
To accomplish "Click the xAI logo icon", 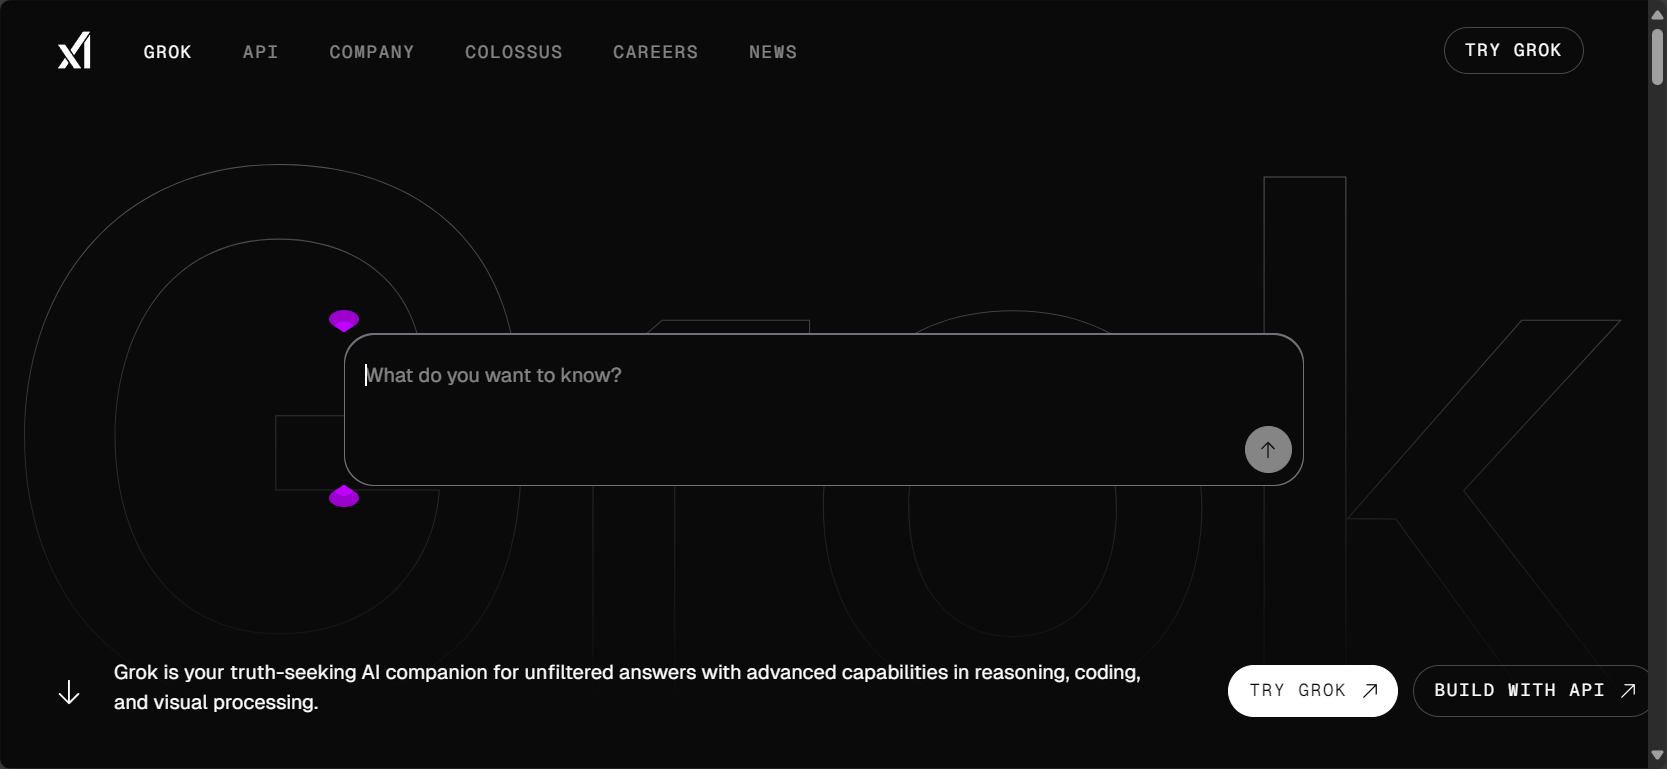I will point(75,51).
